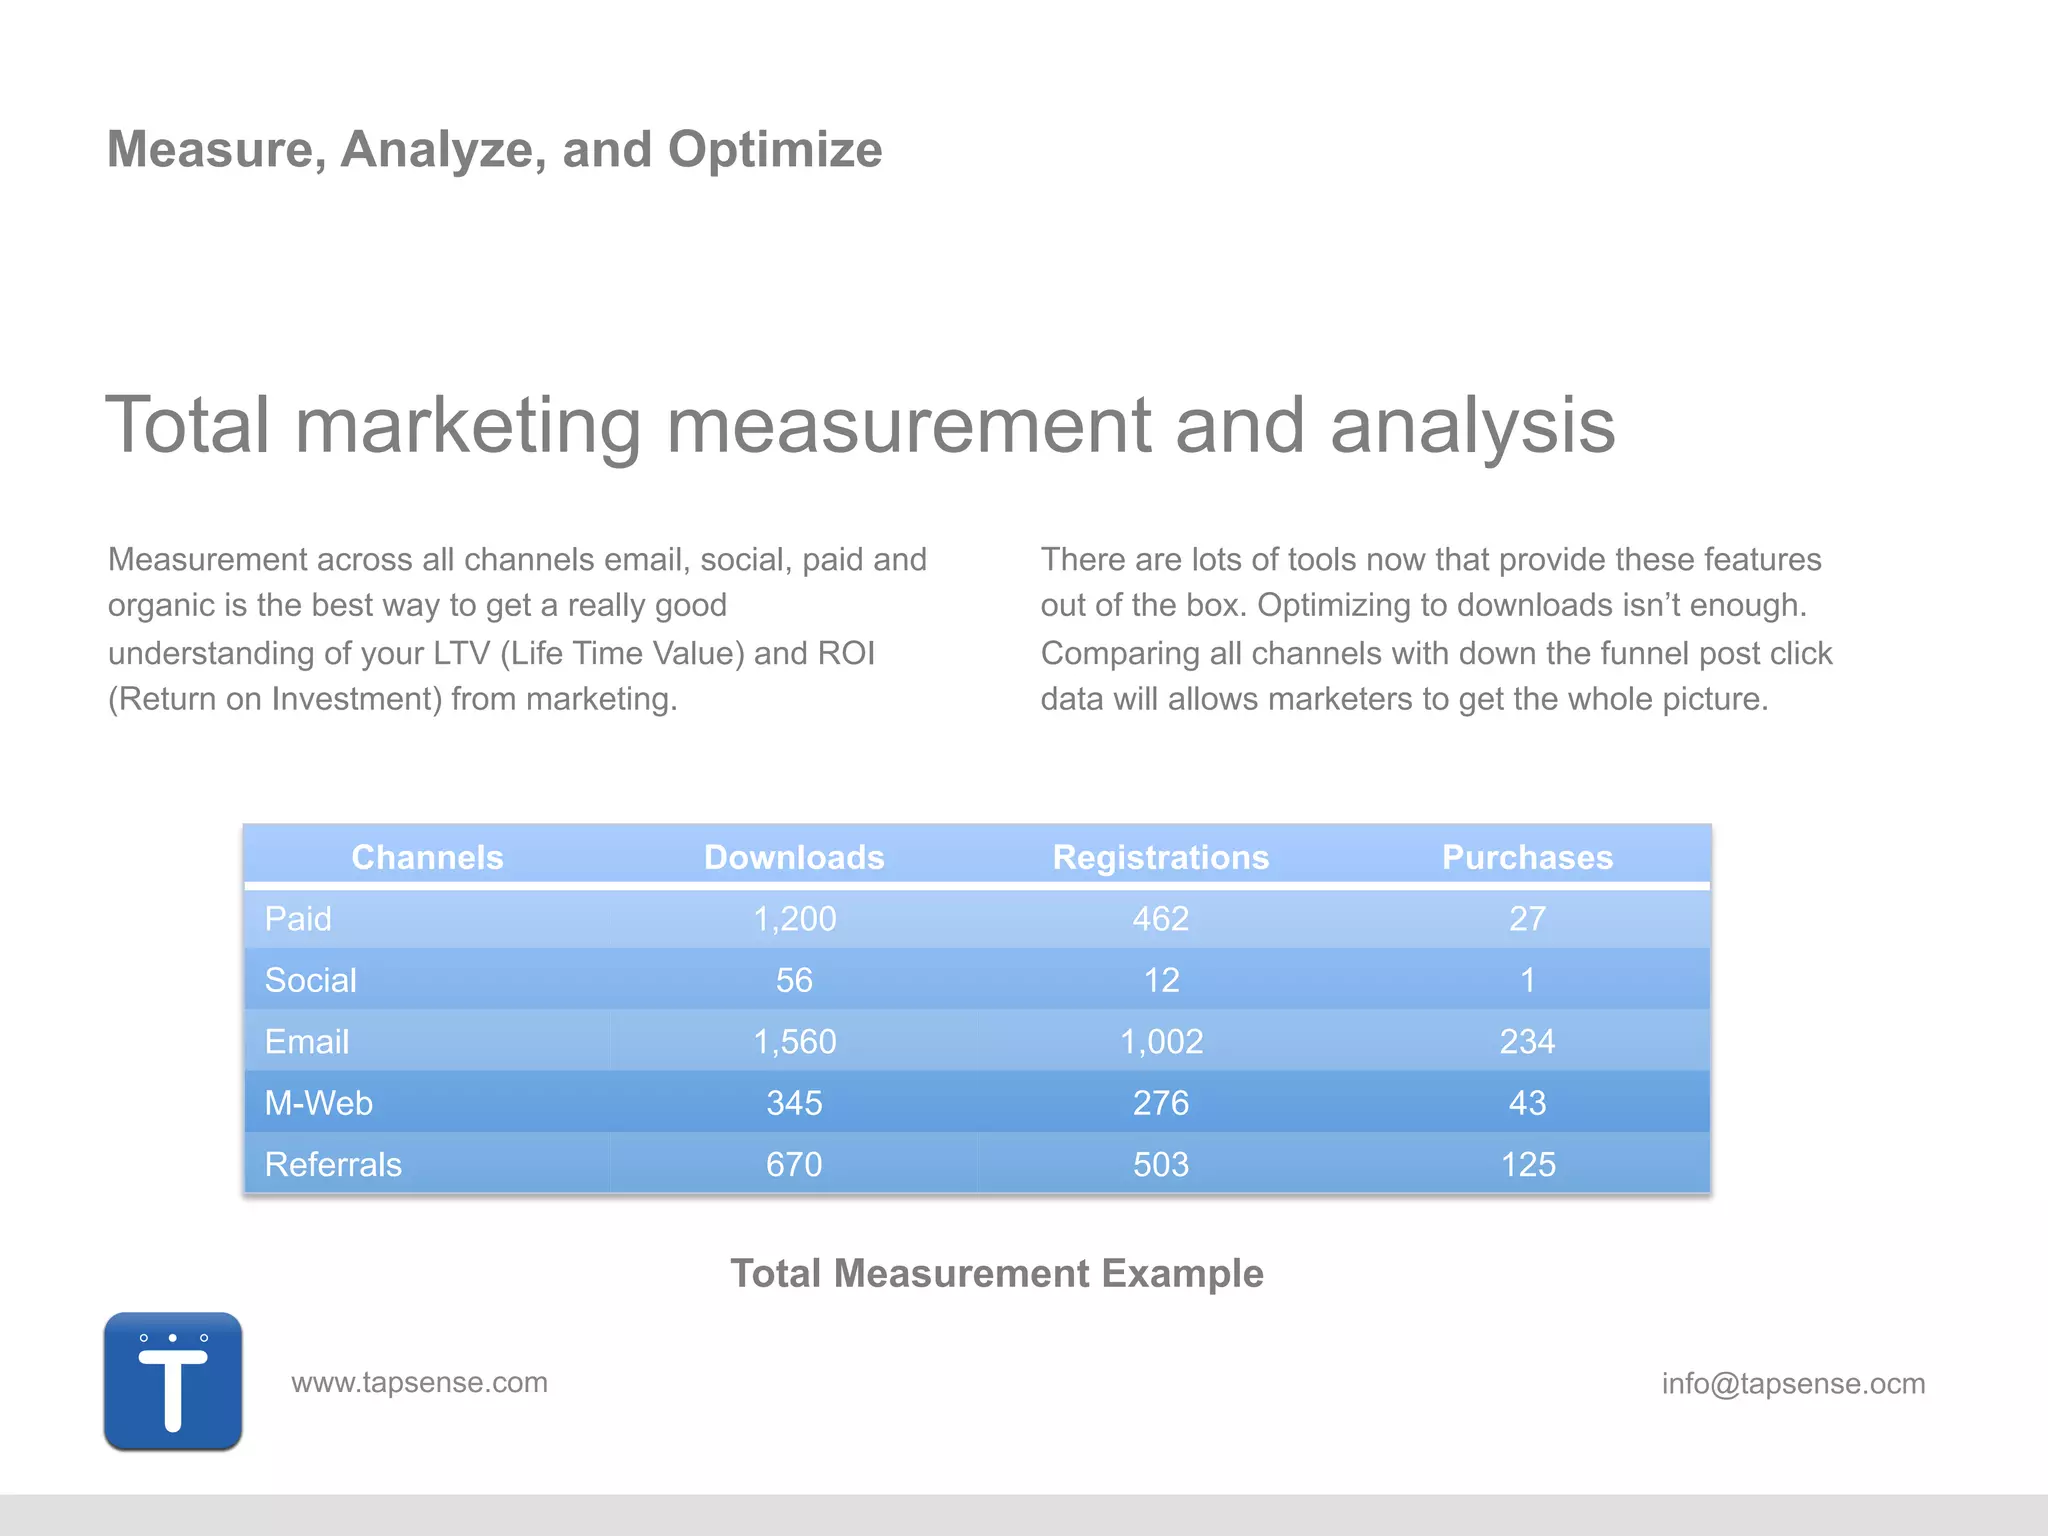The width and height of the screenshot is (2048, 1536).
Task: Select Social registrations value 12
Action: (x=1161, y=980)
